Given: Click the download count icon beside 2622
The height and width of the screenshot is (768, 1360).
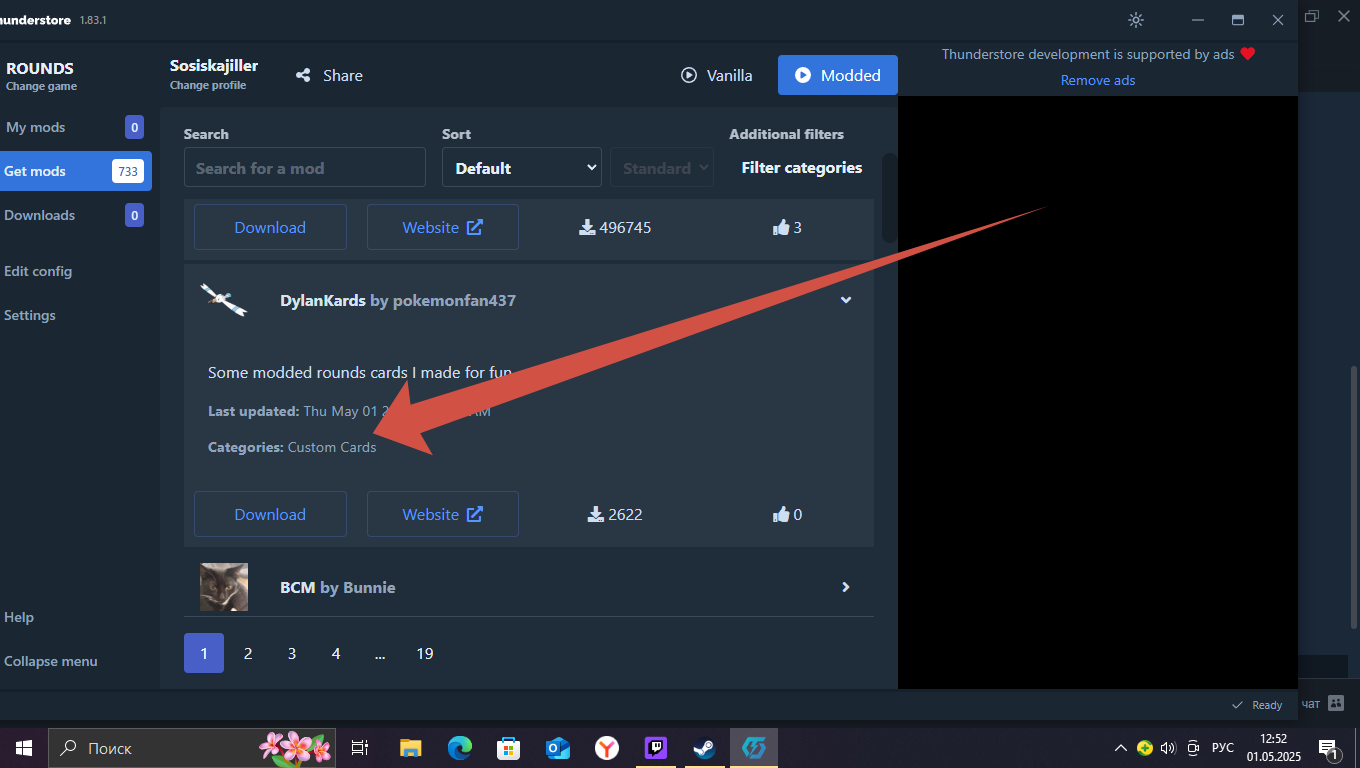Looking at the screenshot, I should click(x=596, y=514).
